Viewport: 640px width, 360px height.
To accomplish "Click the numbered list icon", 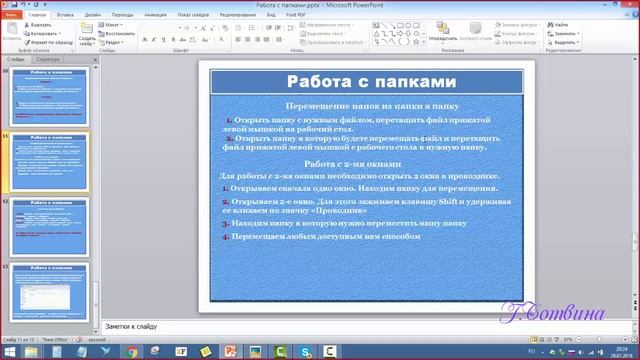I will (x=253, y=28).
